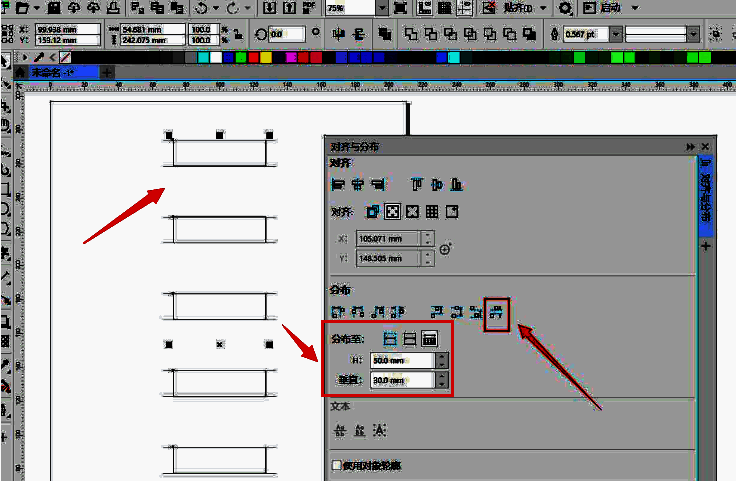Click the first text alignment icon
The height and width of the screenshot is (481, 736).
(338, 430)
